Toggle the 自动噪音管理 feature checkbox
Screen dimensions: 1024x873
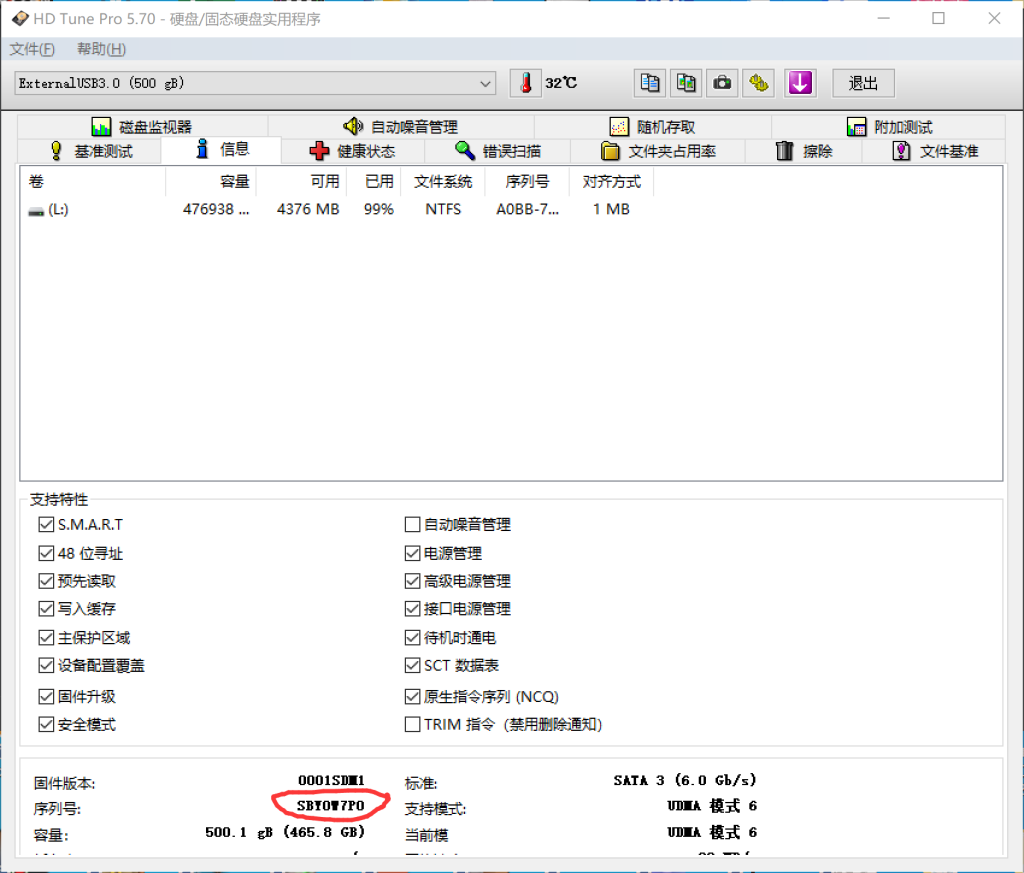tap(412, 524)
